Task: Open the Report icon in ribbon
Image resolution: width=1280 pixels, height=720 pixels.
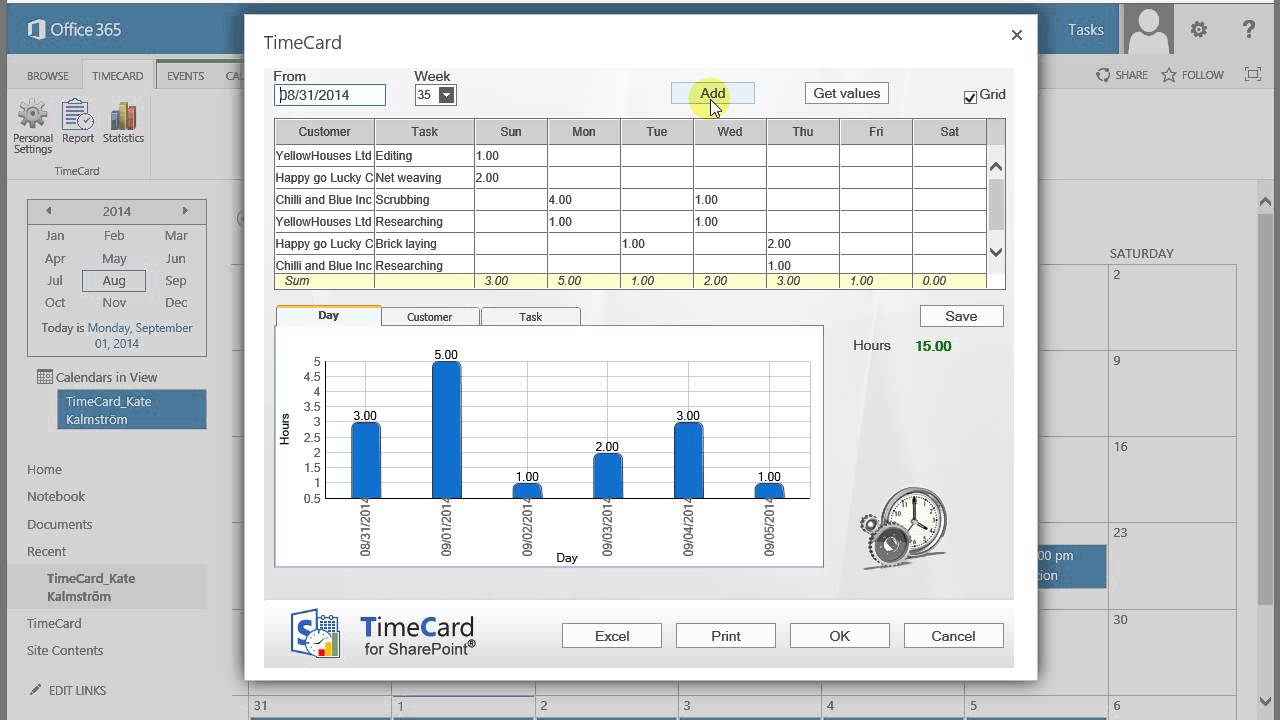Action: (x=78, y=114)
